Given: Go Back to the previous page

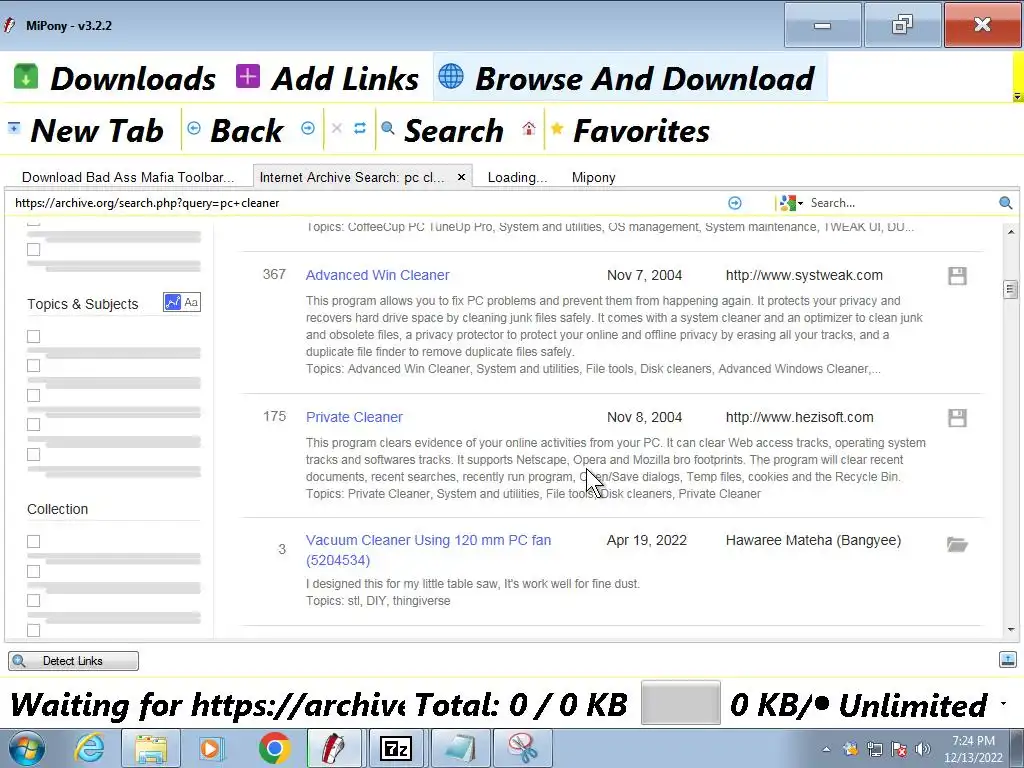Looking at the screenshot, I should [236, 130].
